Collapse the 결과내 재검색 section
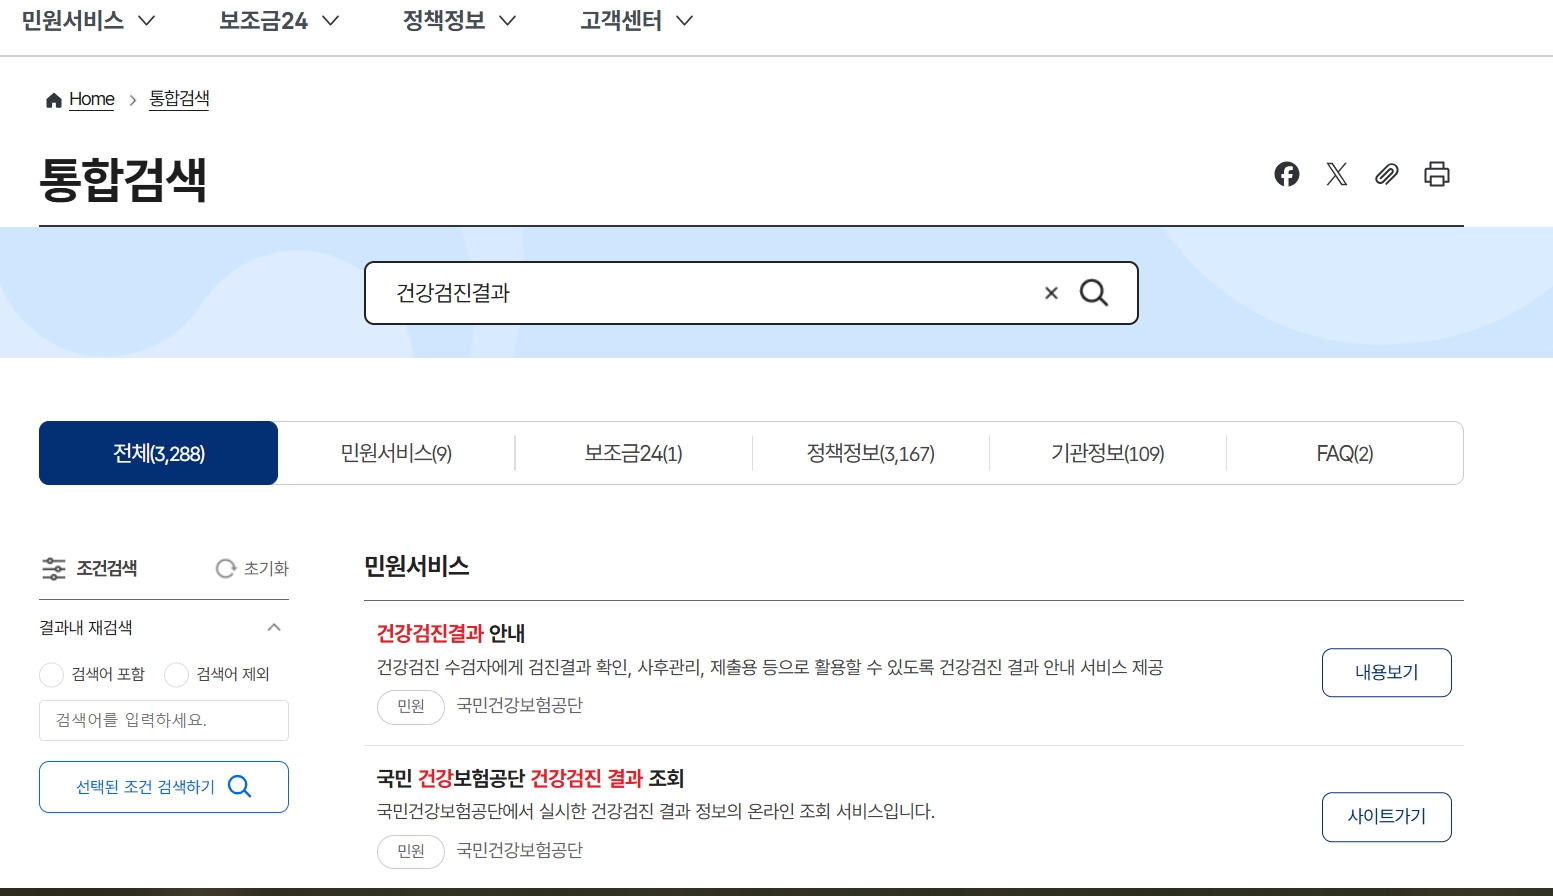Screen dimensions: 1553x896 coord(275,628)
